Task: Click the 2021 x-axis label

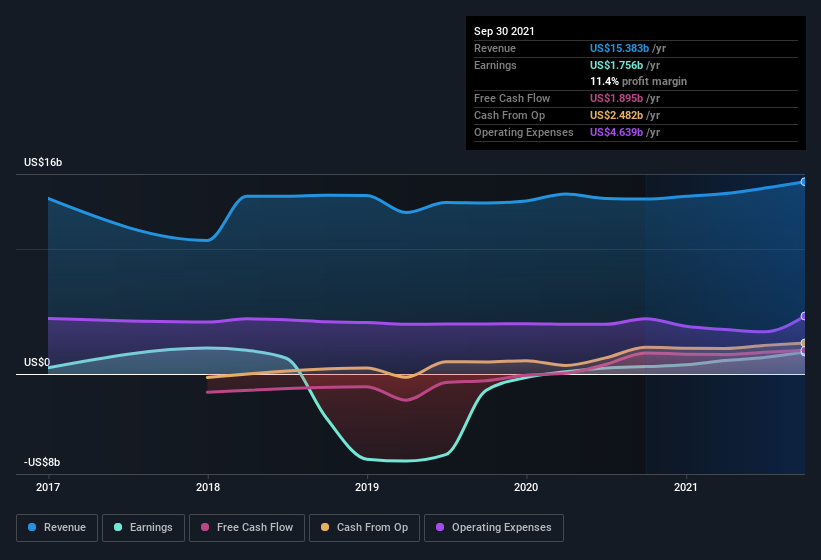Action: coord(685,487)
